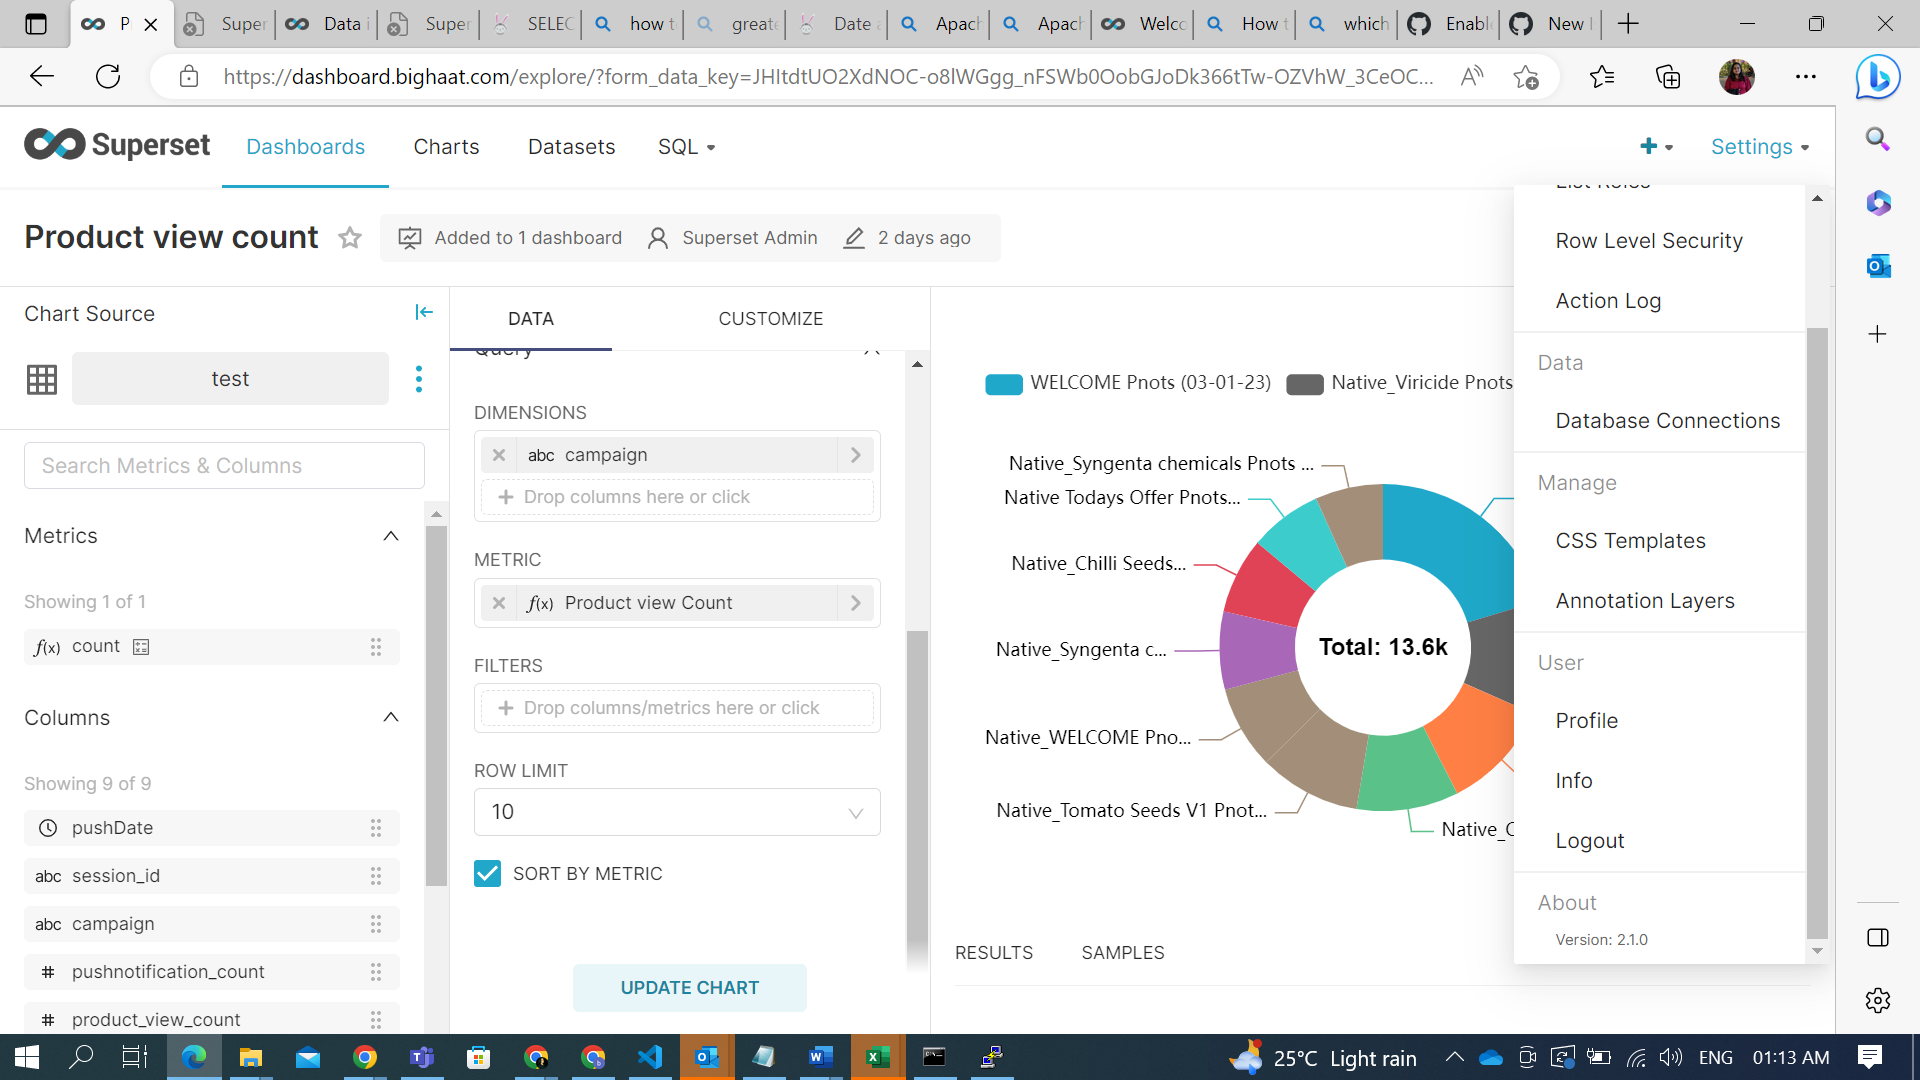Collapse the Metrics section
1920x1080 pixels.
click(390, 536)
